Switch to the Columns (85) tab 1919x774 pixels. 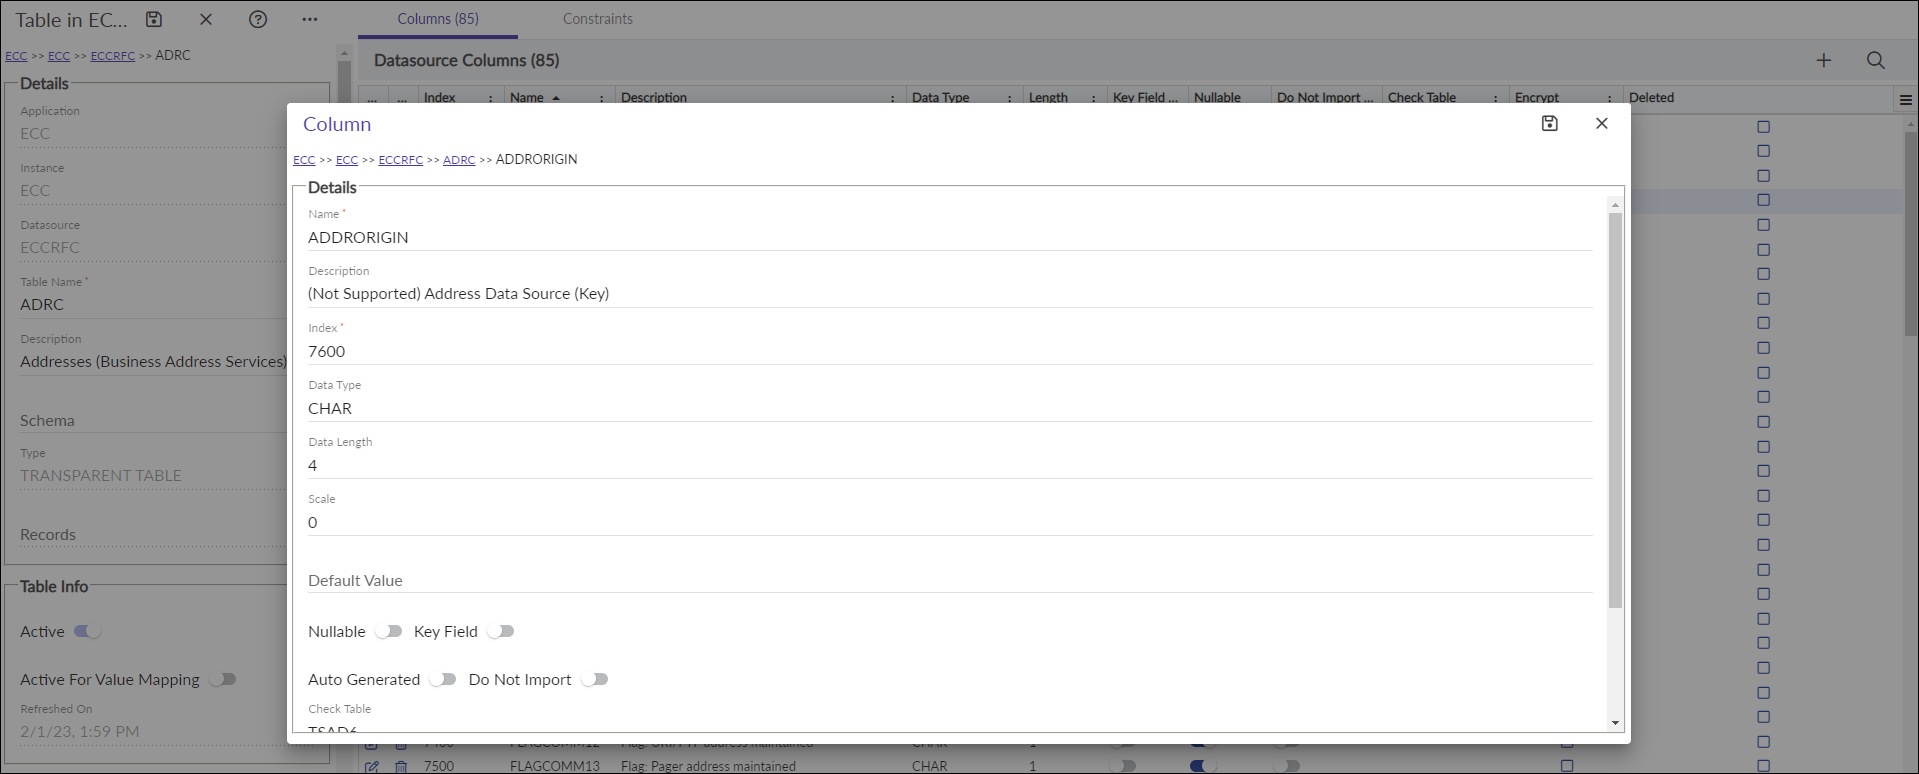[x=438, y=19]
